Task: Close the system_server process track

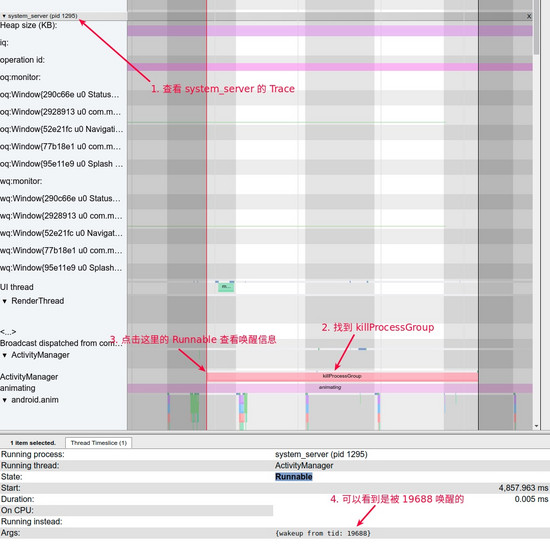Action: tap(529, 16)
